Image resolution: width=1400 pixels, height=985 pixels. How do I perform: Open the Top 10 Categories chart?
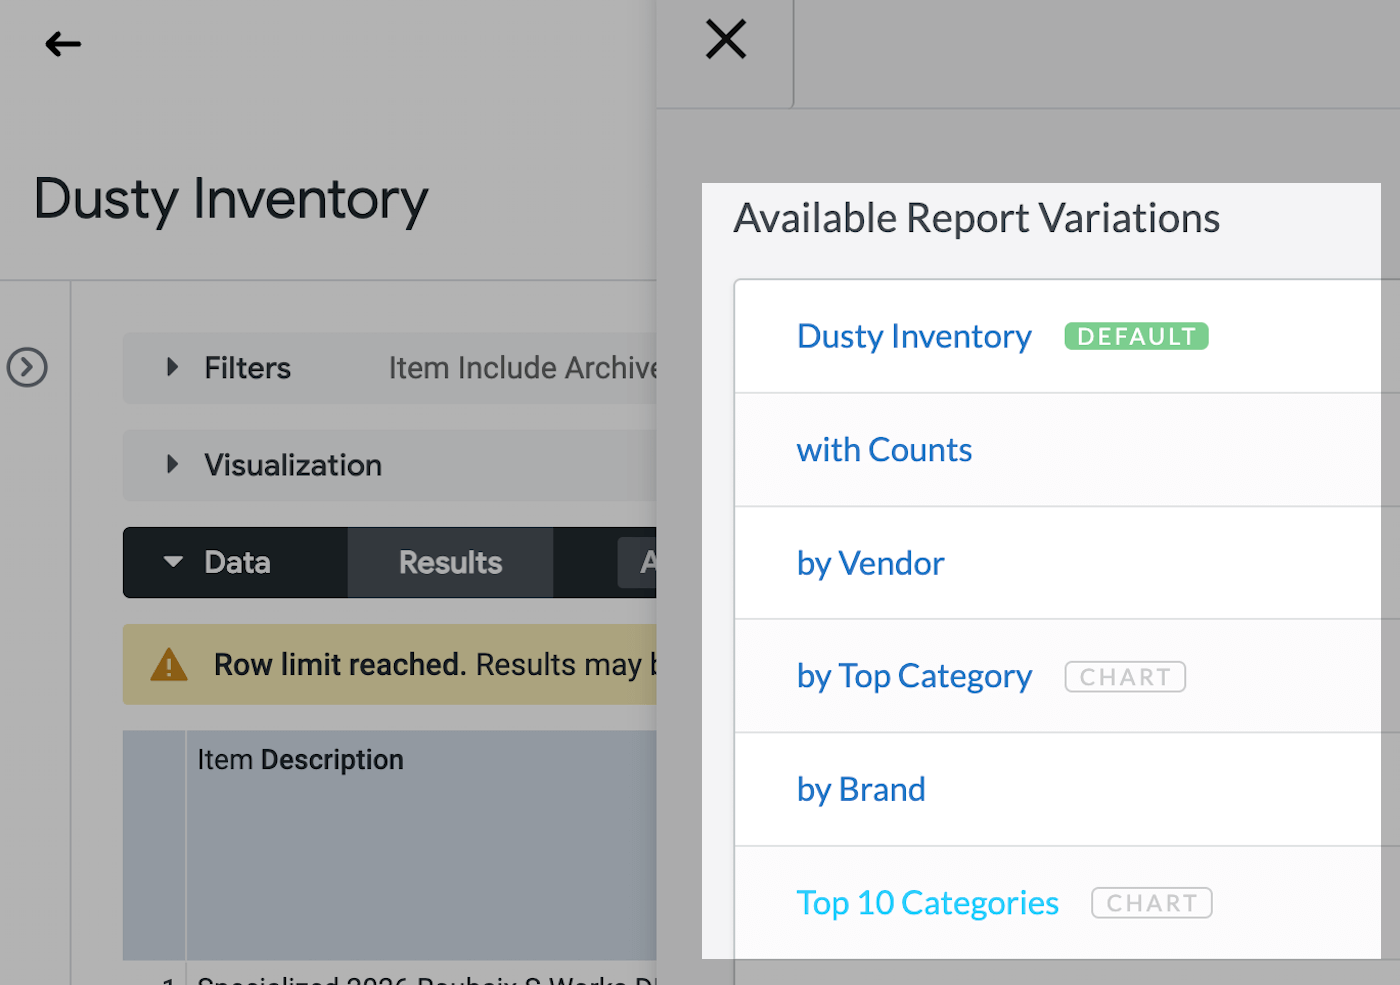927,902
